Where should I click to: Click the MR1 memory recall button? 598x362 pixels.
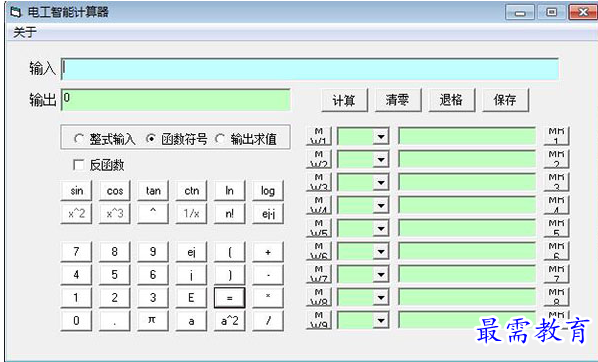tap(556, 136)
